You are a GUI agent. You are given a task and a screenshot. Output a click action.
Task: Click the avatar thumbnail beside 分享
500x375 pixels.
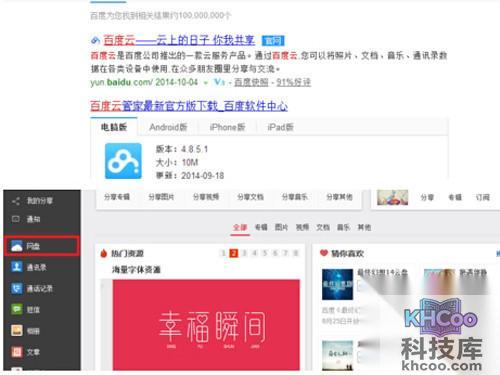[x=393, y=198]
